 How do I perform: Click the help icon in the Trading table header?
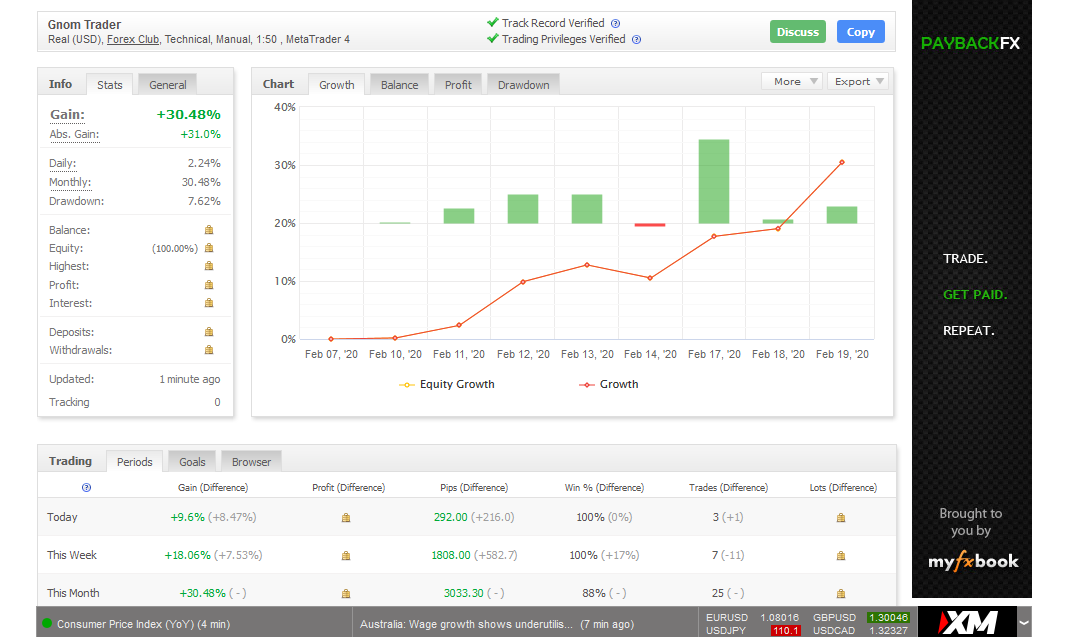pos(87,487)
